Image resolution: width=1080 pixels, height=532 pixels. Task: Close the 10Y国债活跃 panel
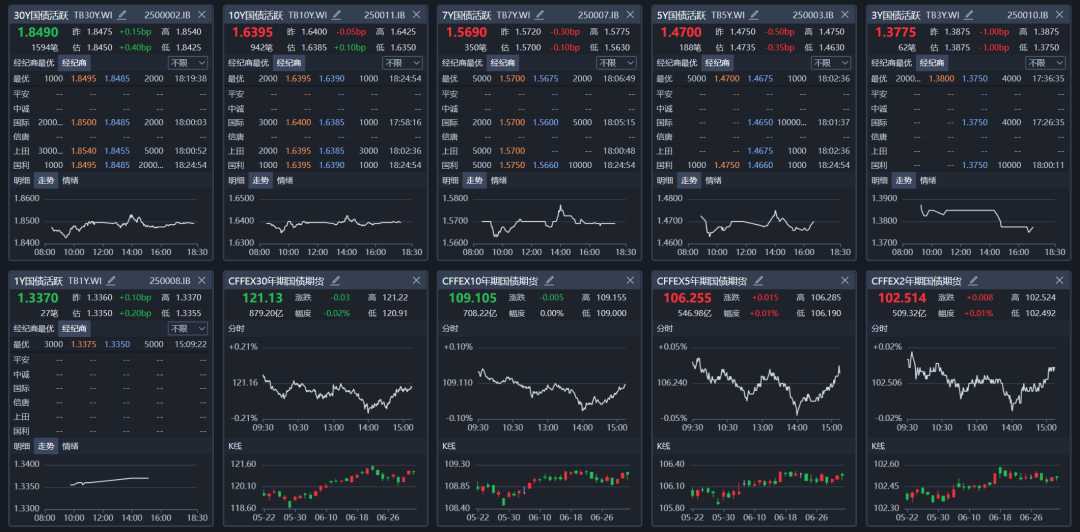[x=416, y=14]
